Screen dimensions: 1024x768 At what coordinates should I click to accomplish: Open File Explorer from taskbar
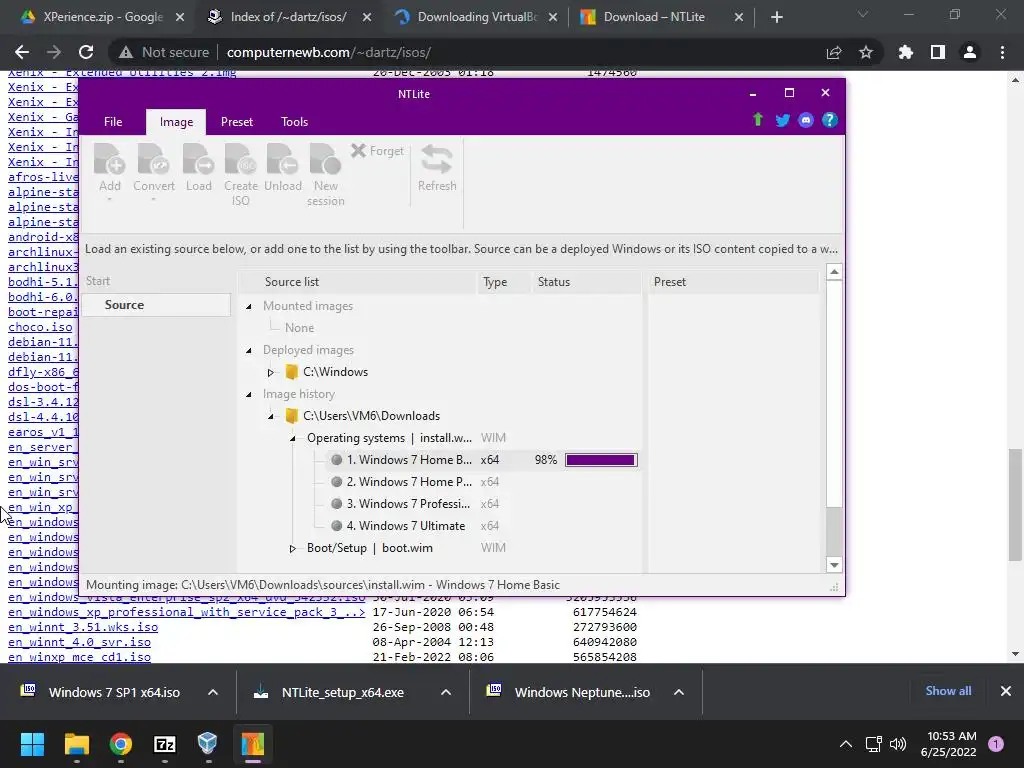coord(76,744)
